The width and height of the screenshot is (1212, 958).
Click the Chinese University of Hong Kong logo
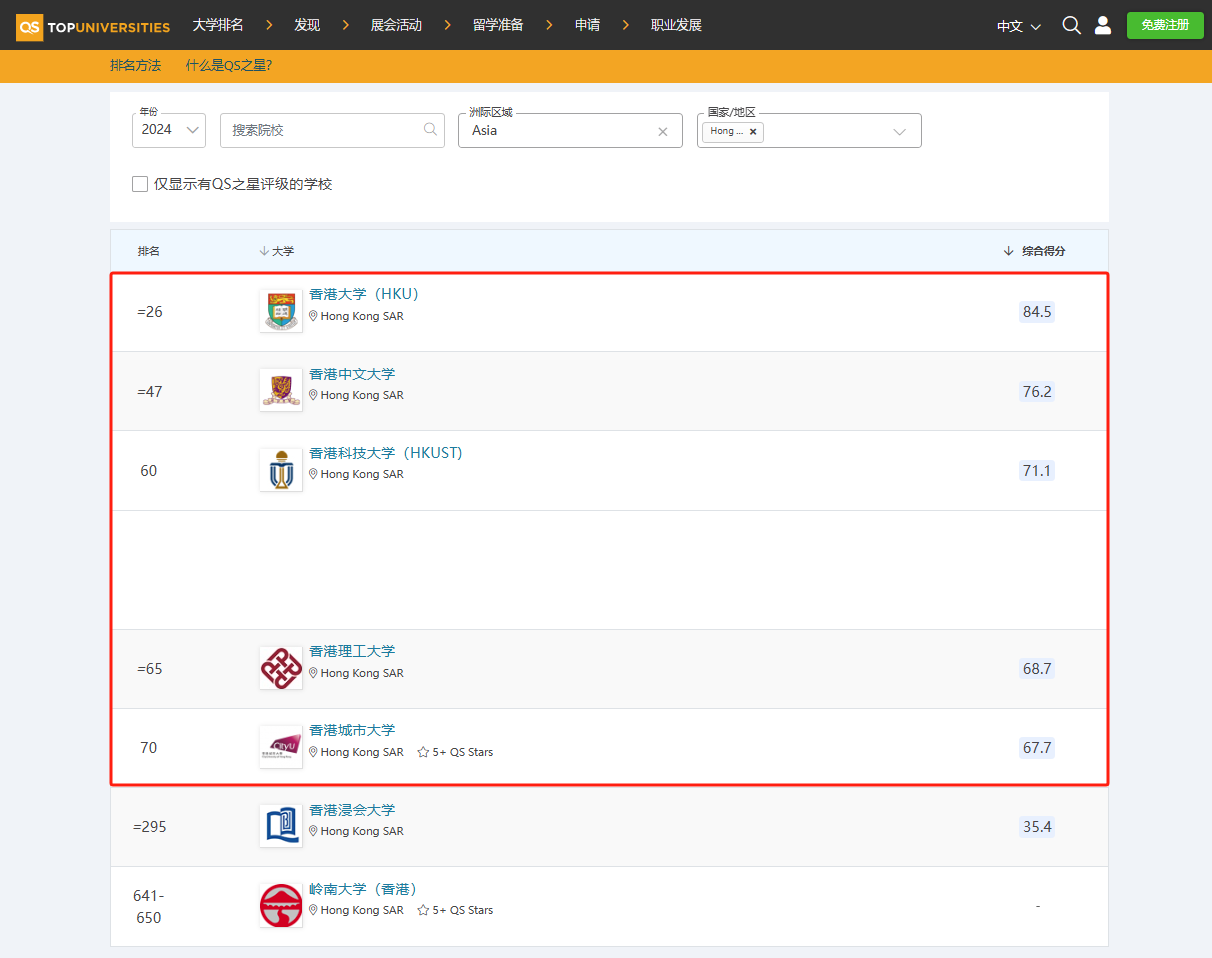(280, 390)
